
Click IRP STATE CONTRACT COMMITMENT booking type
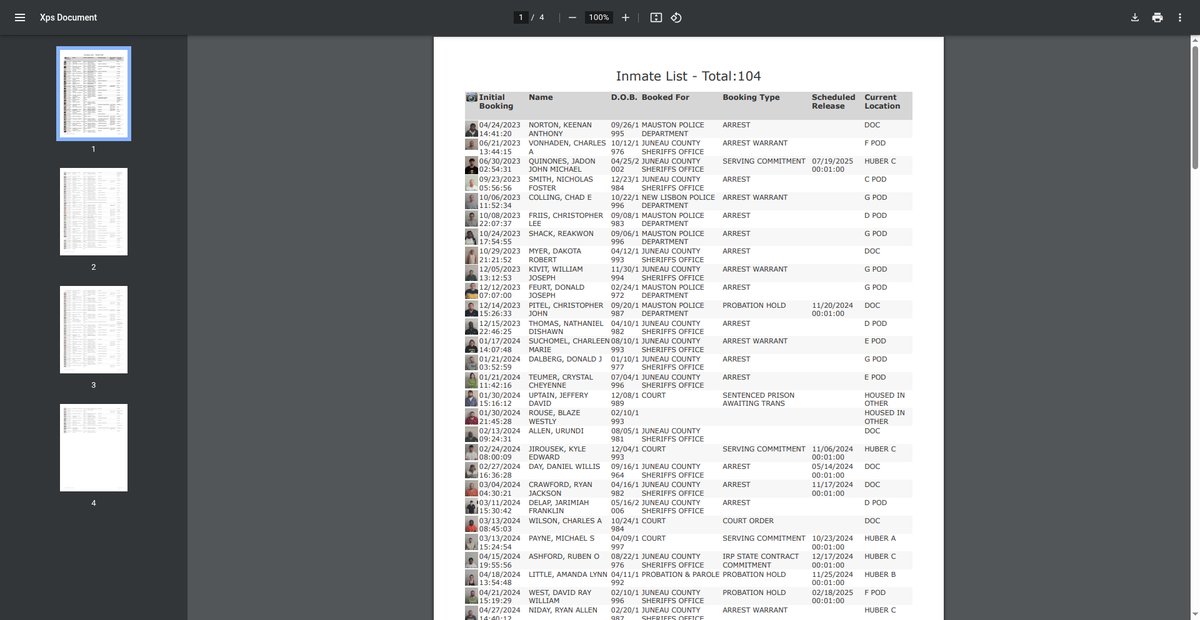pyautogui.click(x=761, y=561)
